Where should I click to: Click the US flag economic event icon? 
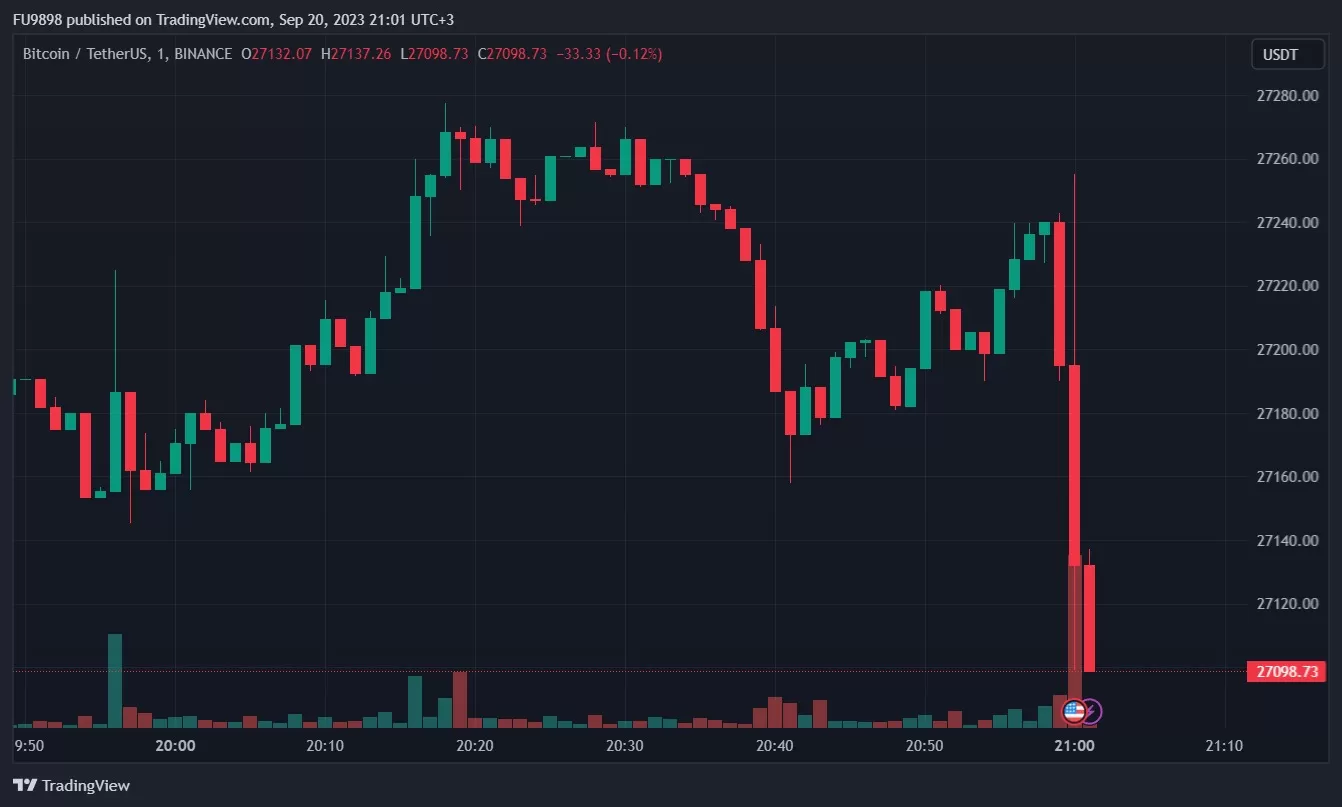coord(1073,712)
